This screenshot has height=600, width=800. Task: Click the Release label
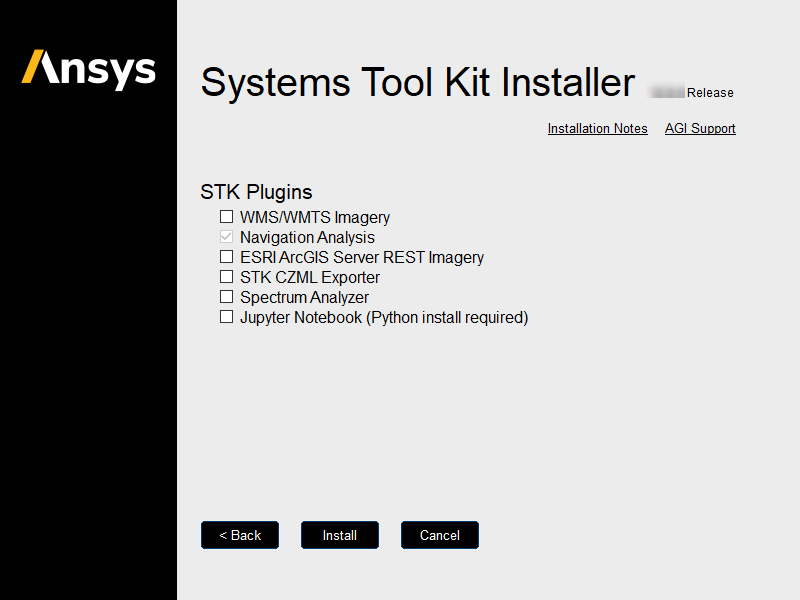pyautogui.click(x=710, y=93)
